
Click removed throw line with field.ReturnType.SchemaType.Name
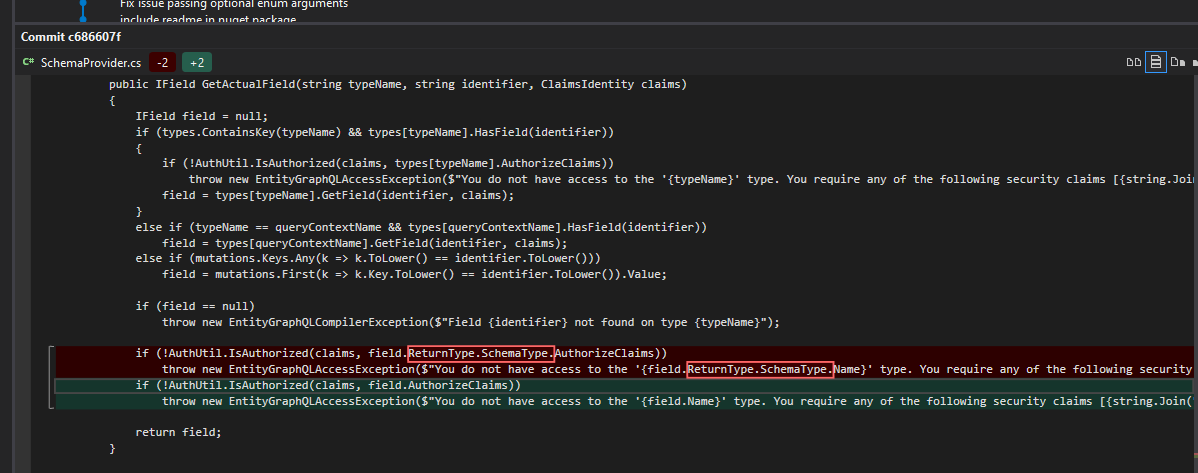[677, 369]
